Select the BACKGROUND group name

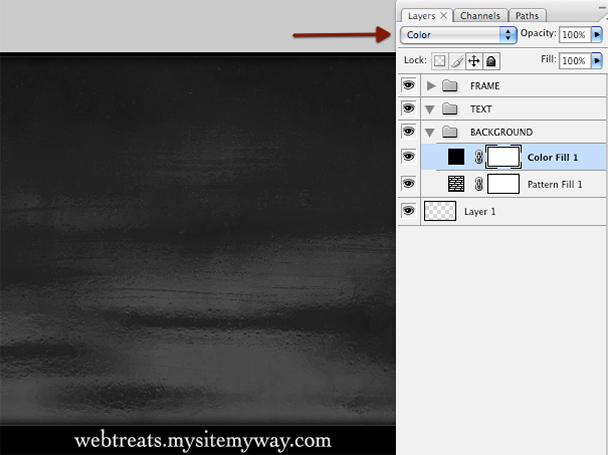[x=501, y=132]
